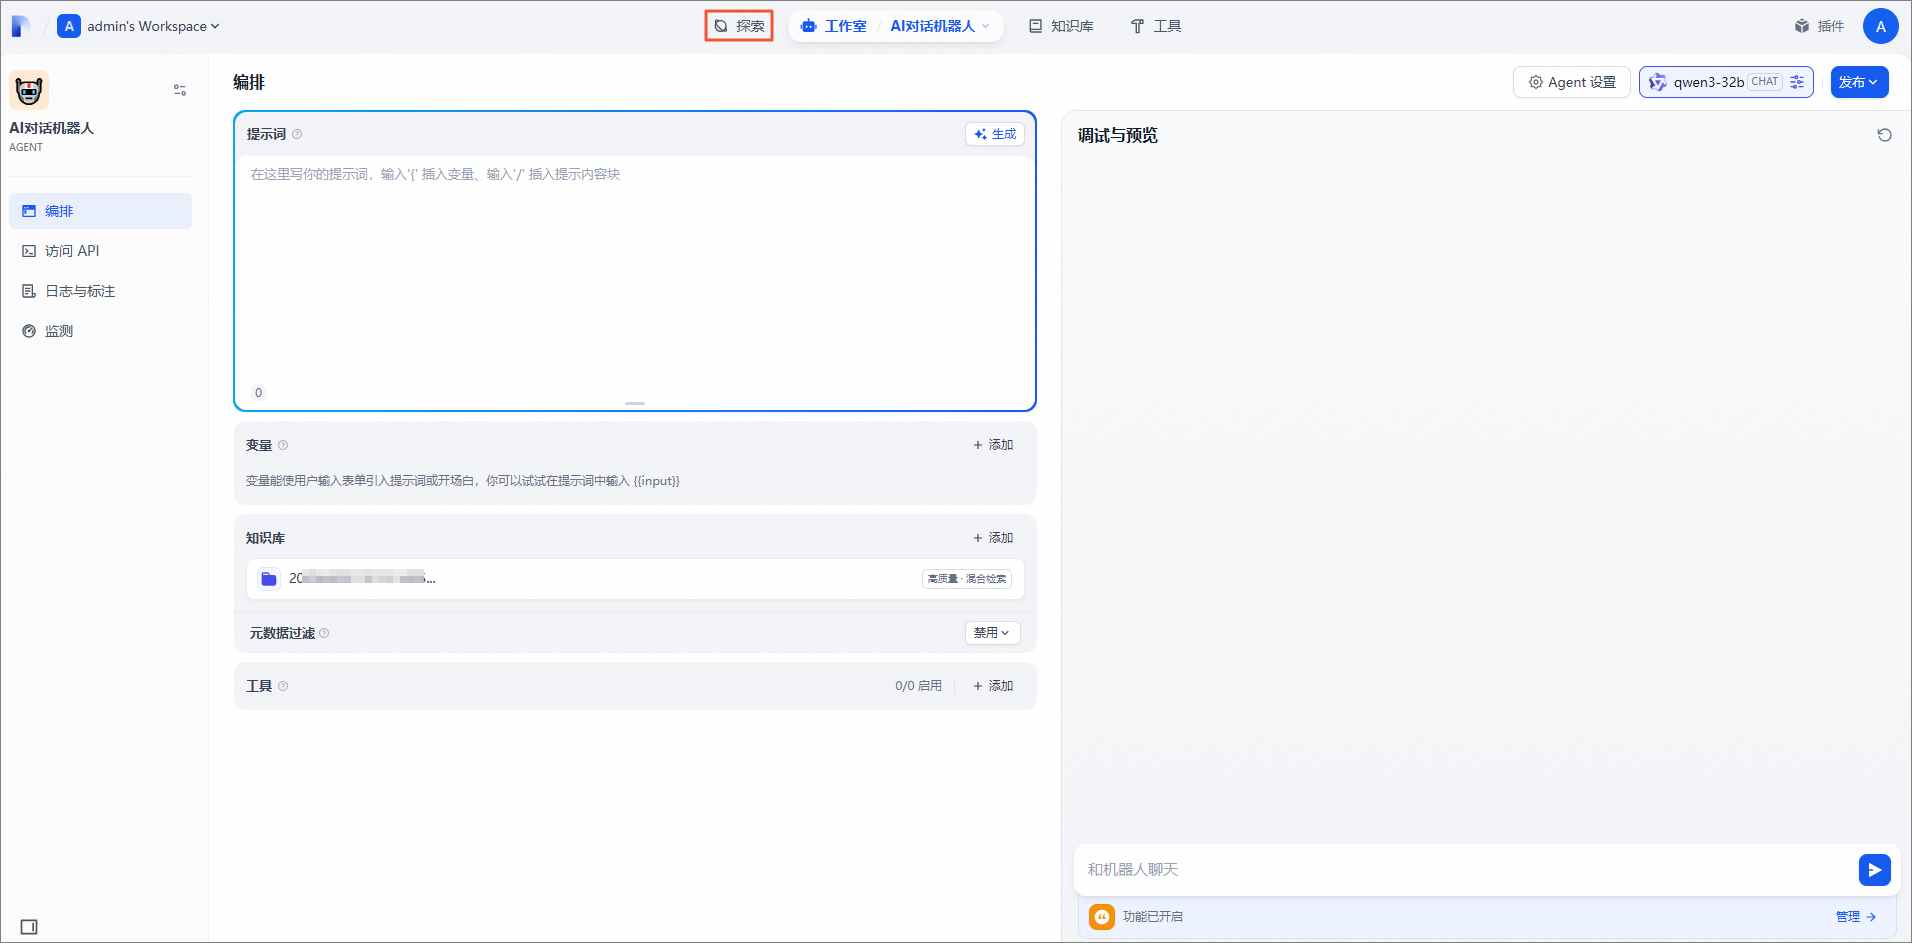
Task: Show help tooltip next to 提示词
Action: tap(297, 134)
